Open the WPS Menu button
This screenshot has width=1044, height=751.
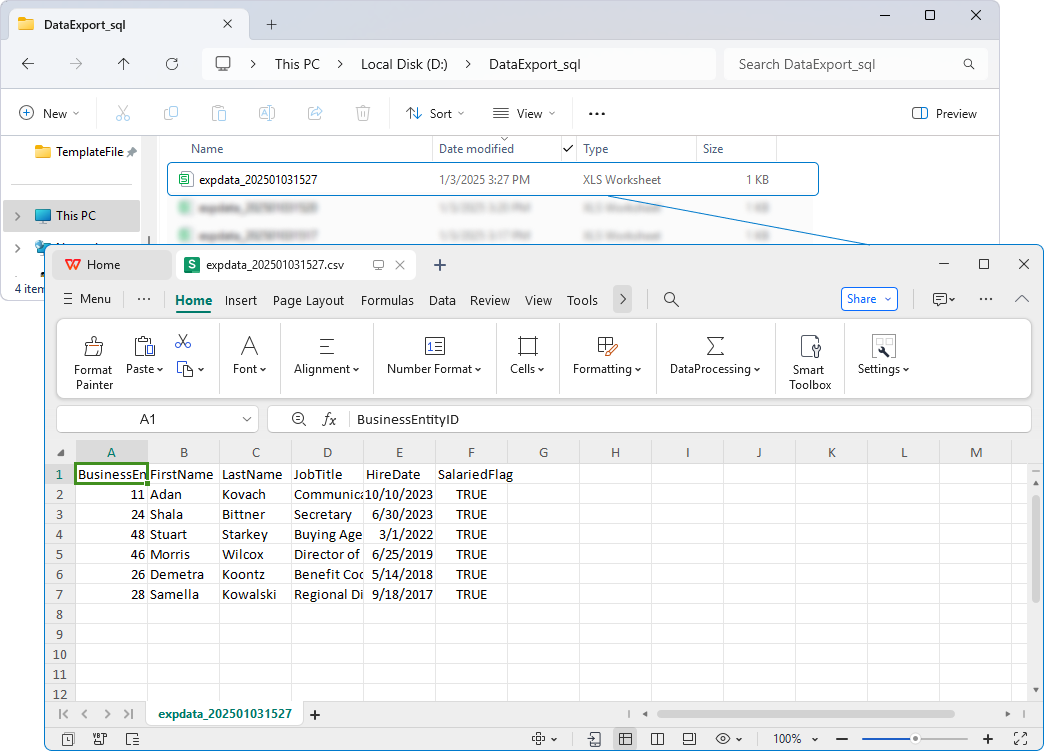(87, 299)
